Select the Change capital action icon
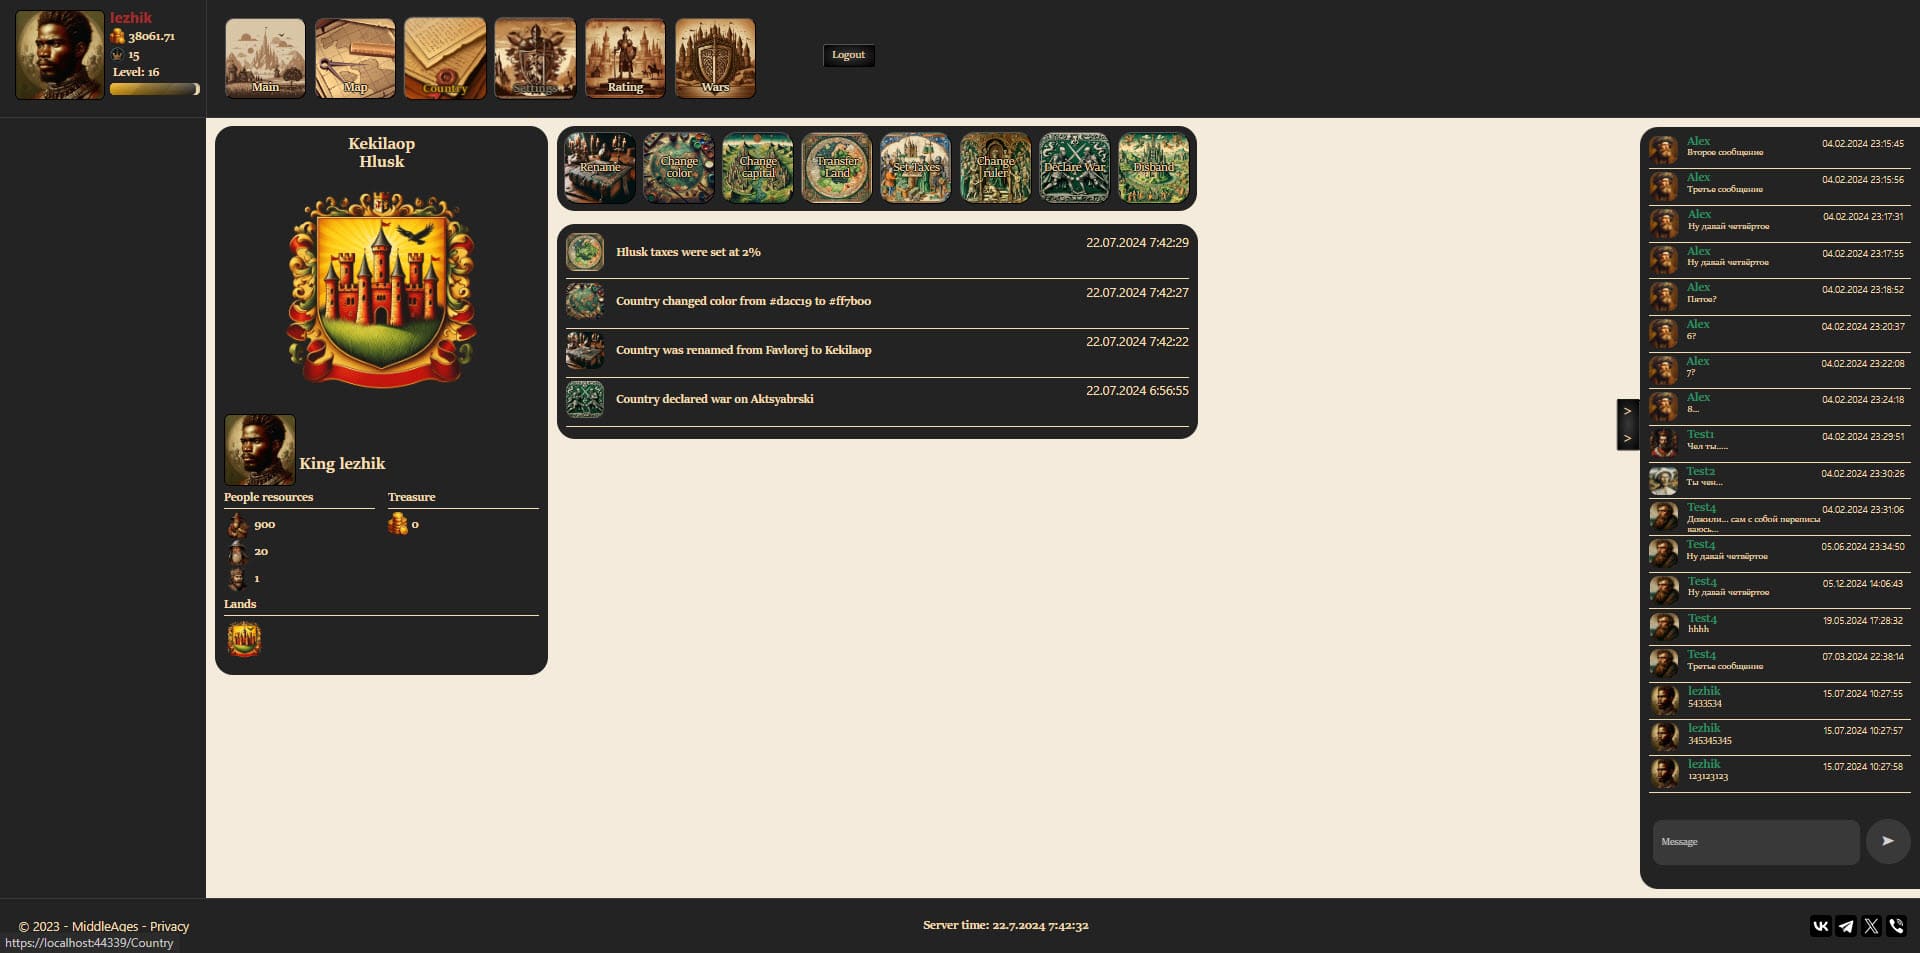The height and width of the screenshot is (953, 1920). [x=757, y=168]
